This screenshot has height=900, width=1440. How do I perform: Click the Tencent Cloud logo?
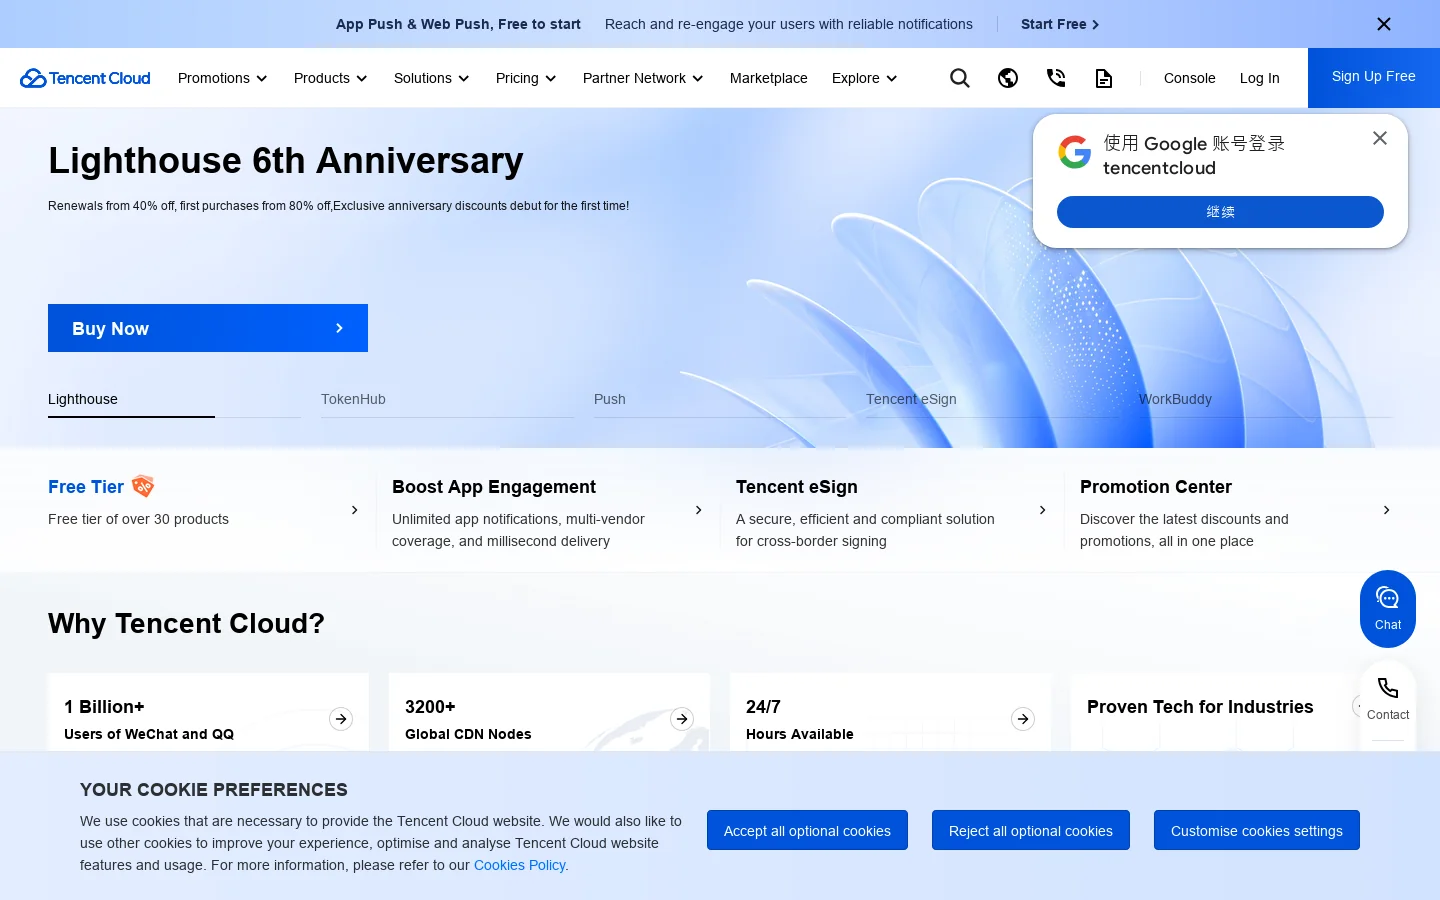click(x=85, y=78)
